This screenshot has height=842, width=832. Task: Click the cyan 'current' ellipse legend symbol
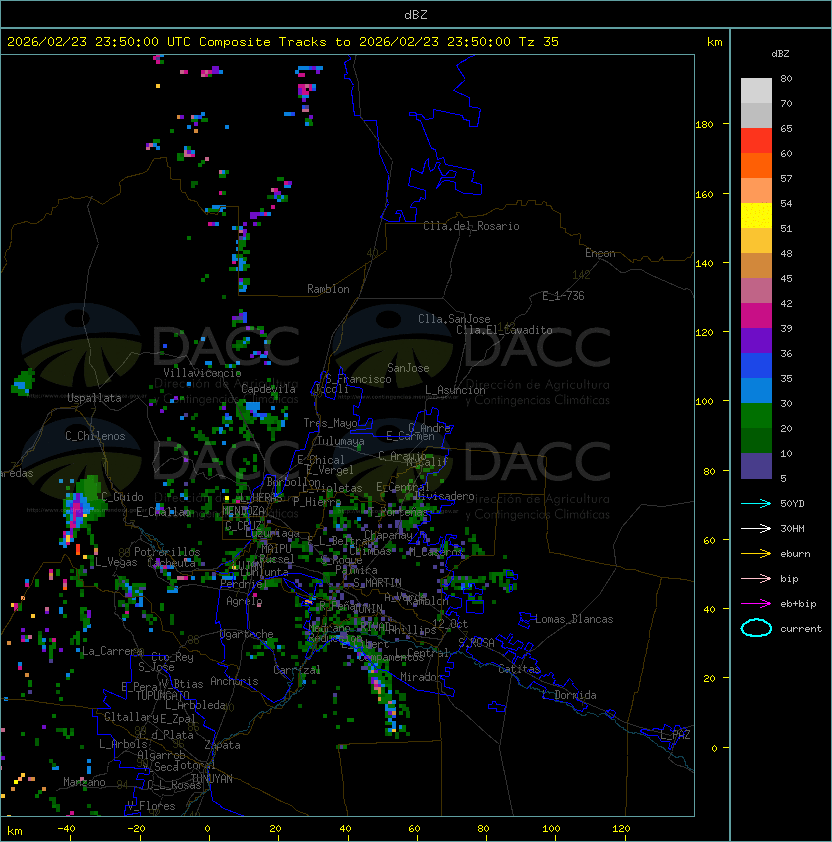(756, 628)
